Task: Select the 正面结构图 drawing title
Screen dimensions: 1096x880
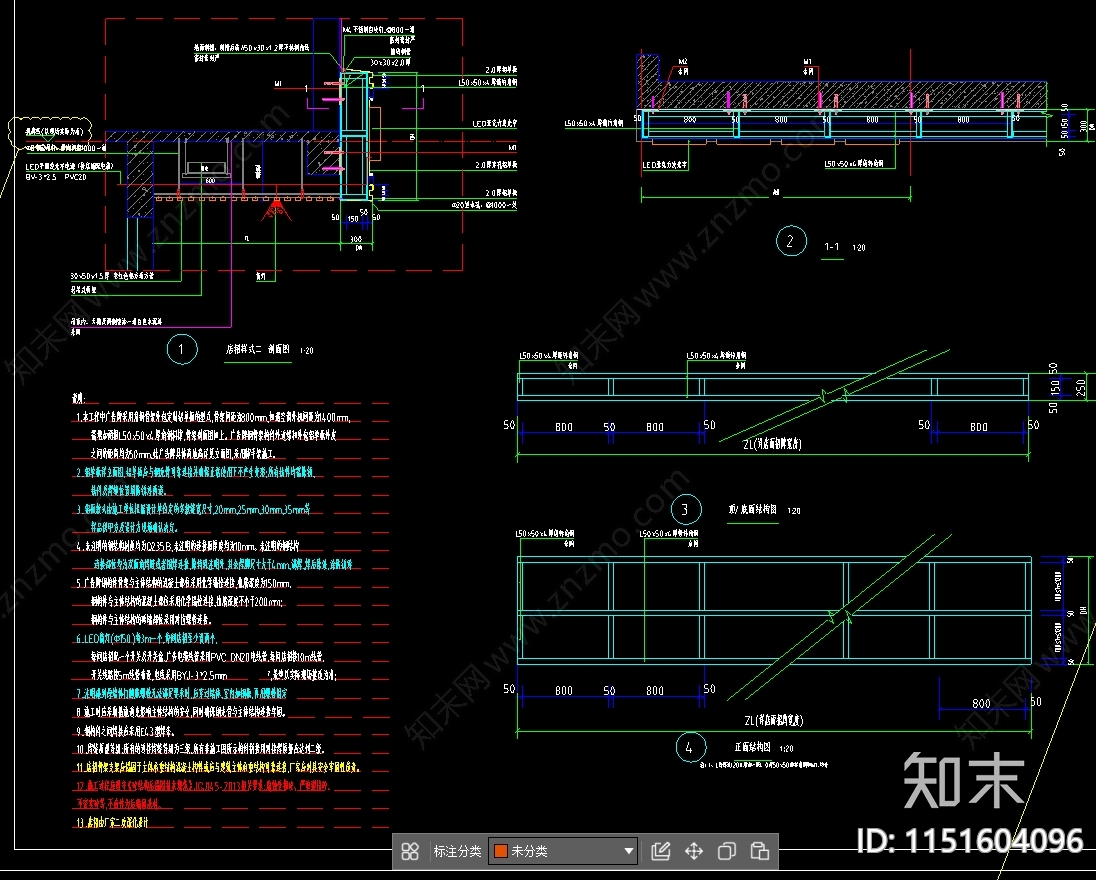Action: tap(752, 747)
